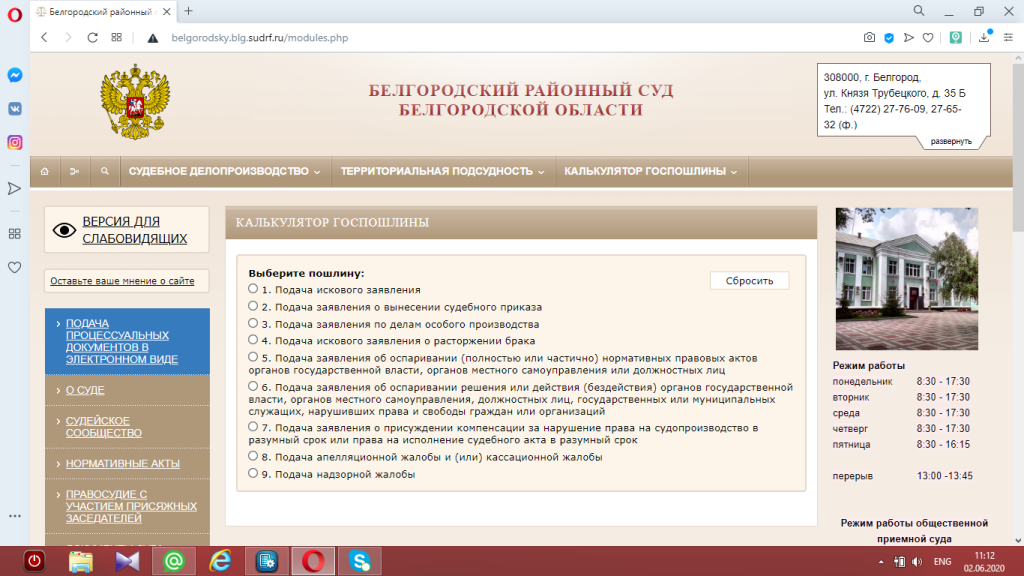
Task: Open the Нормативные акты sidebar item
Action: pyautogui.click(x=122, y=464)
